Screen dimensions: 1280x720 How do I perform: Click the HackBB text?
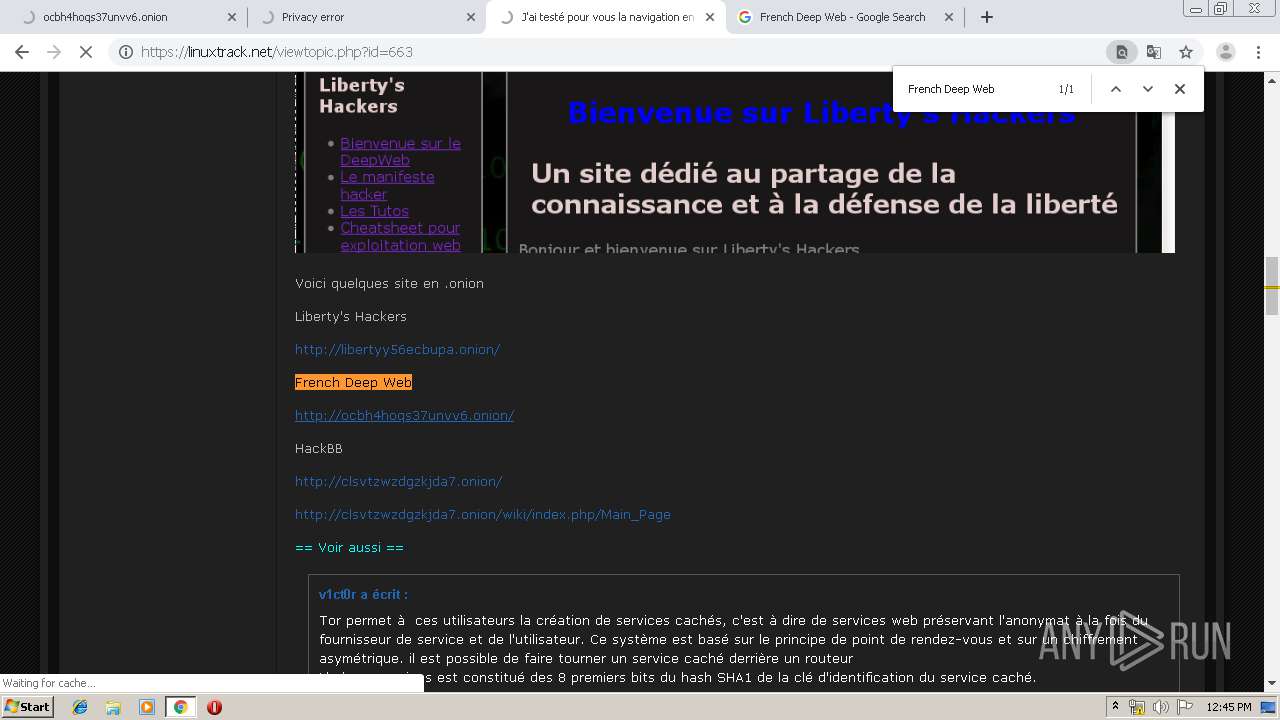(318, 448)
